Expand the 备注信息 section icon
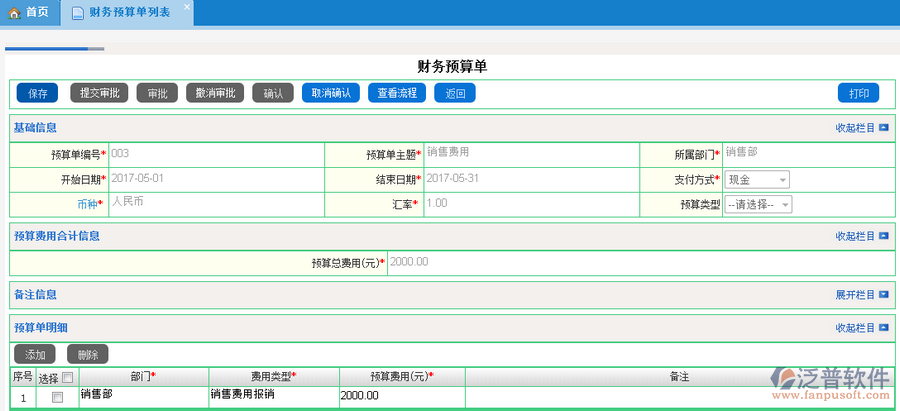Image resolution: width=900 pixels, height=411 pixels. 883,295
